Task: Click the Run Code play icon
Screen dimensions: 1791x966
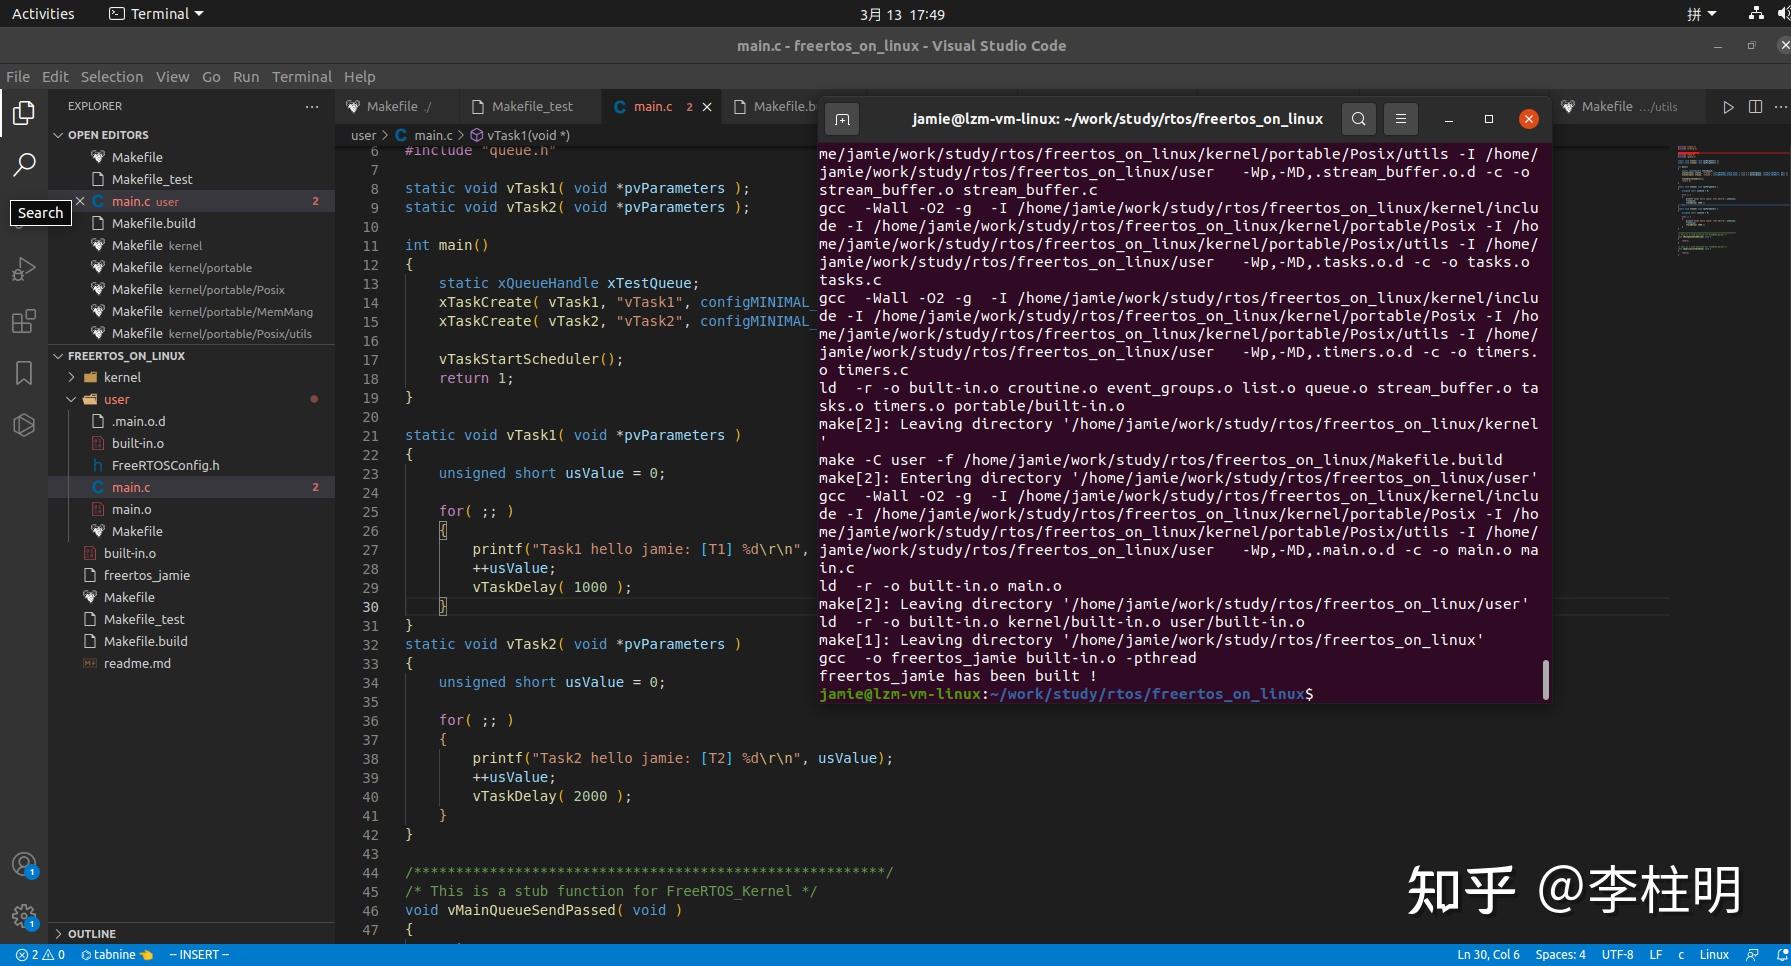Action: click(1727, 107)
